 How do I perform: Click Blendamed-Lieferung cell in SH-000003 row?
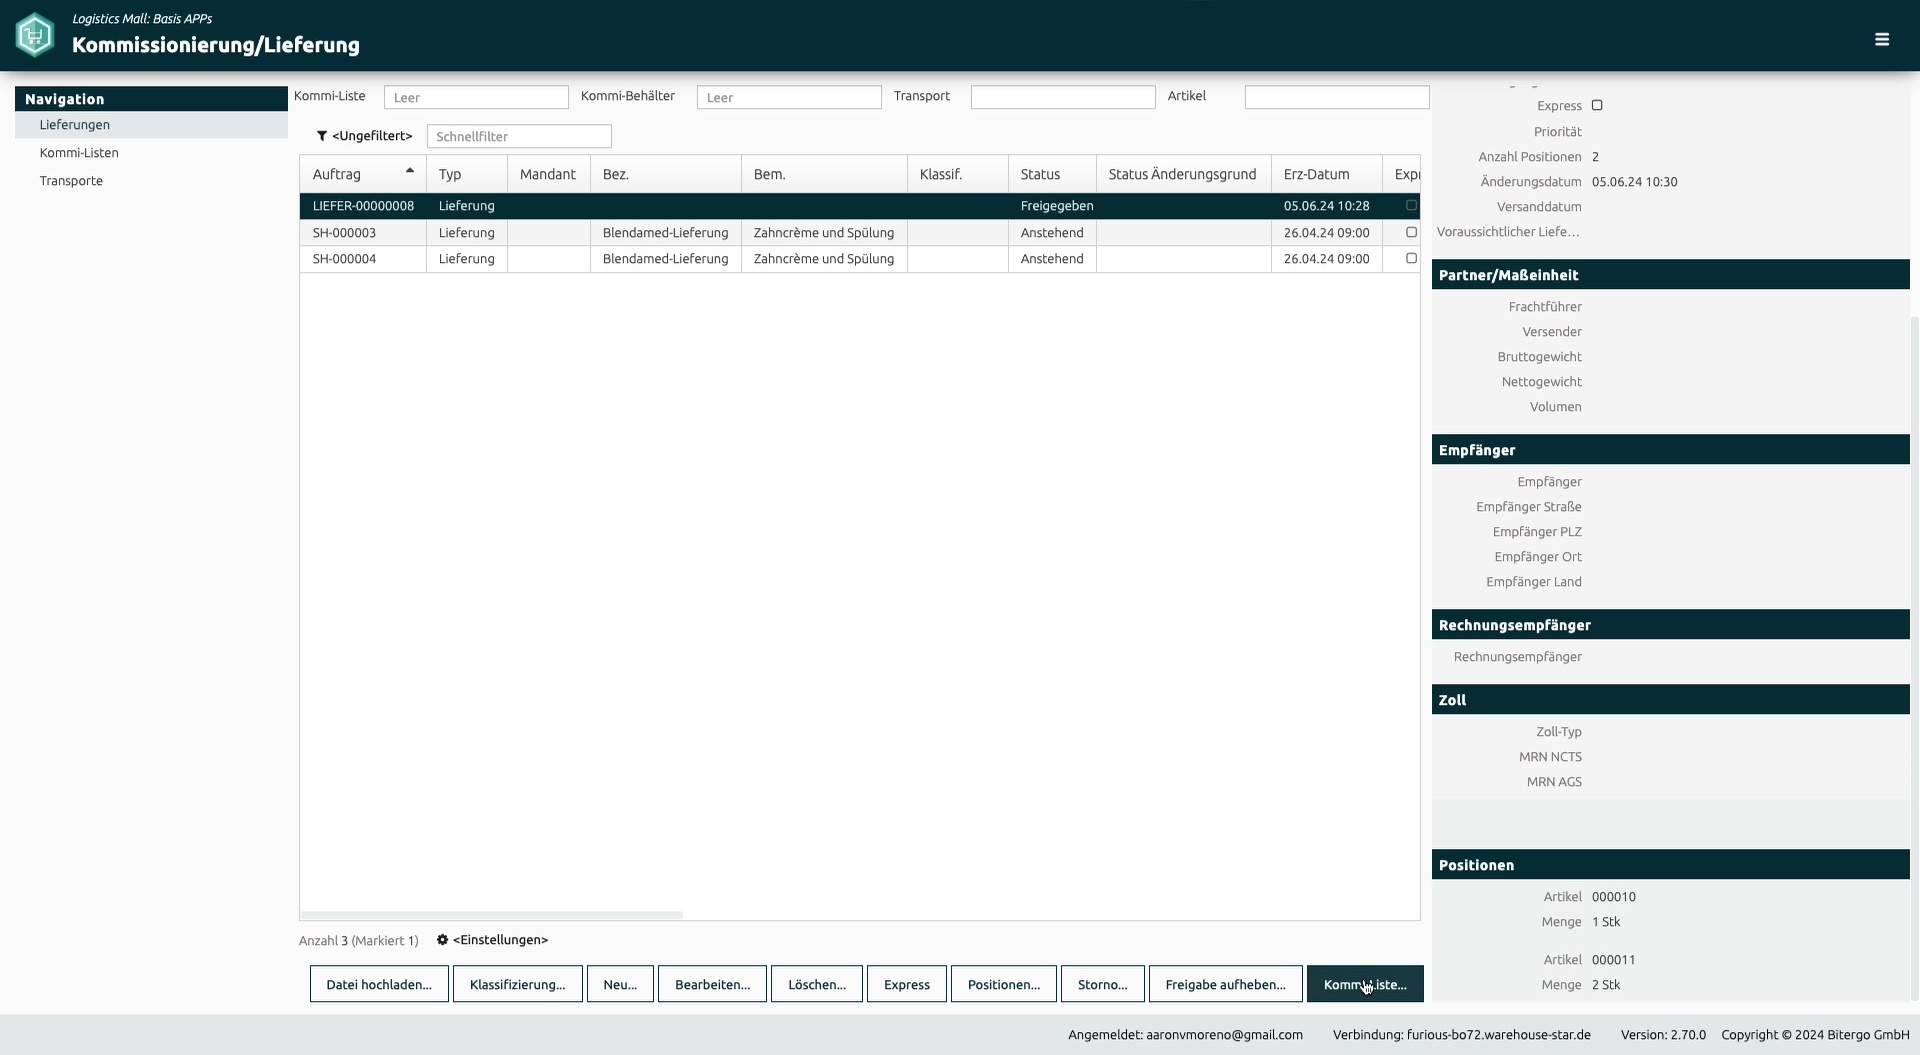pyautogui.click(x=665, y=233)
